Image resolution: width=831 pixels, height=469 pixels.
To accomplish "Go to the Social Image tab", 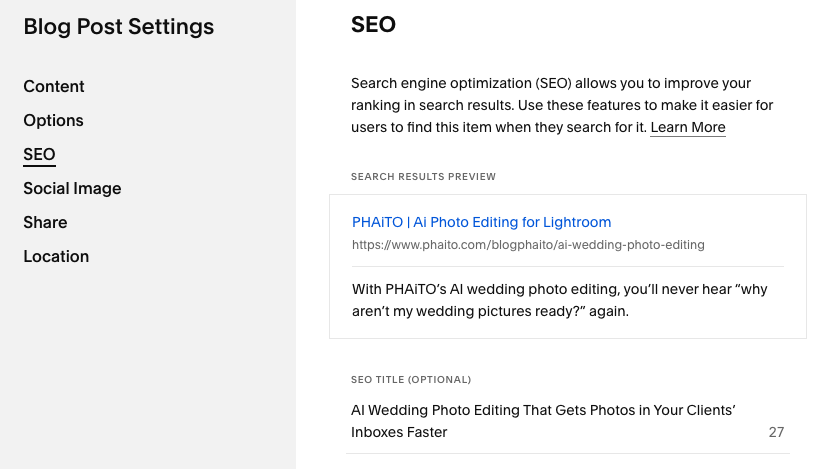I will (72, 189).
